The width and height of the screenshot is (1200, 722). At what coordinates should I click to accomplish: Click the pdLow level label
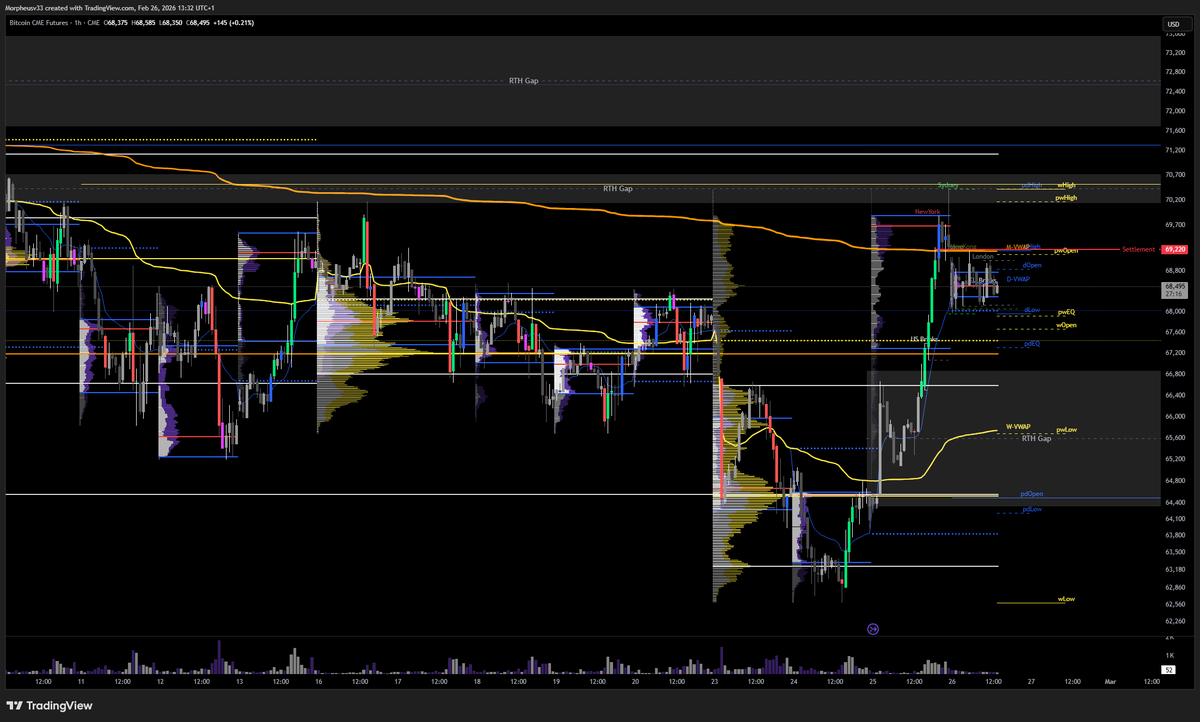tap(1032, 509)
